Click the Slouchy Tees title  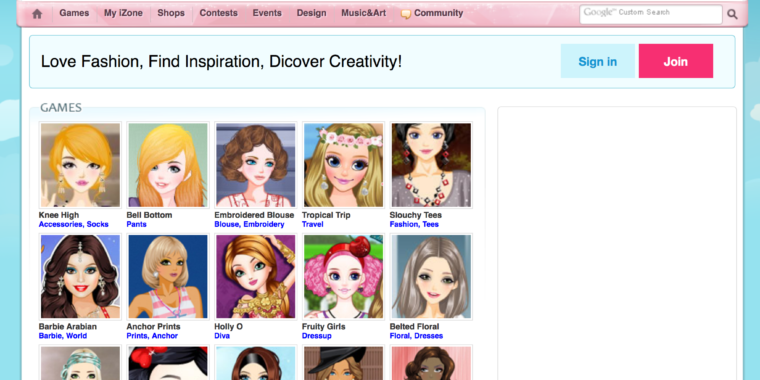click(x=415, y=215)
